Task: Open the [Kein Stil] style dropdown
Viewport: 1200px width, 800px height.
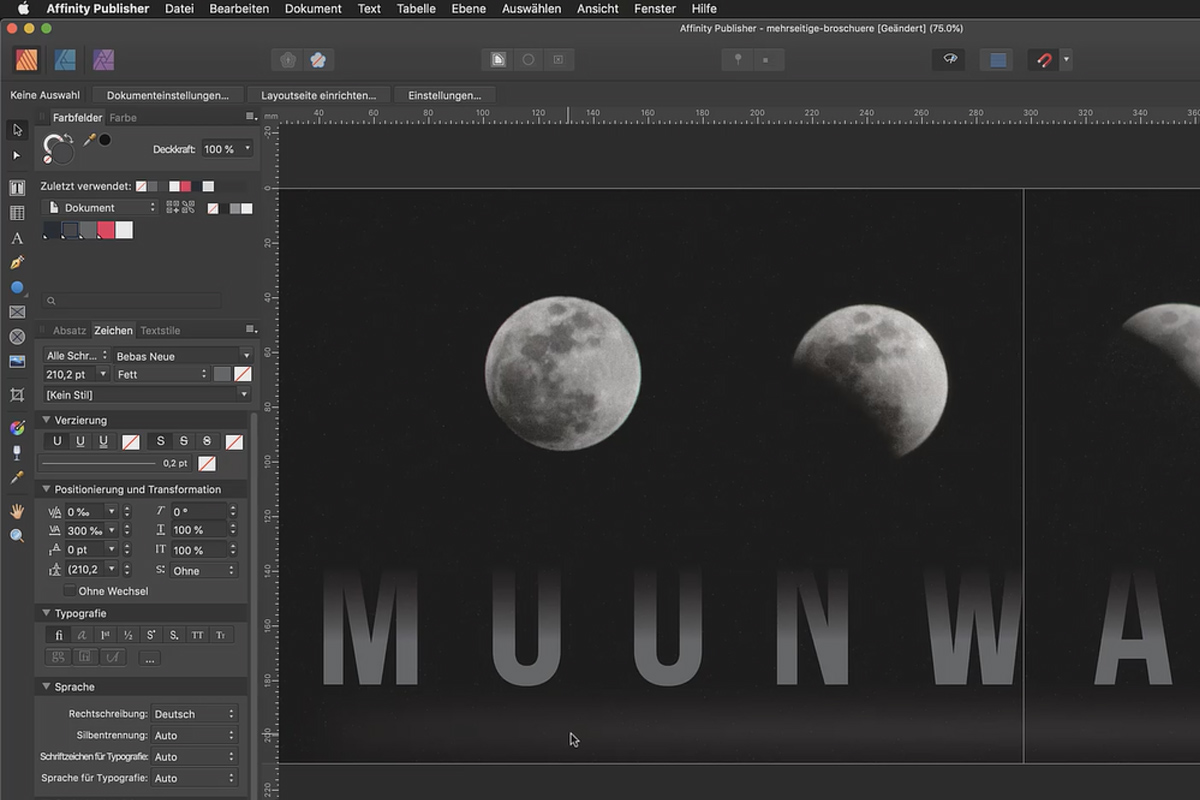Action: (146, 395)
